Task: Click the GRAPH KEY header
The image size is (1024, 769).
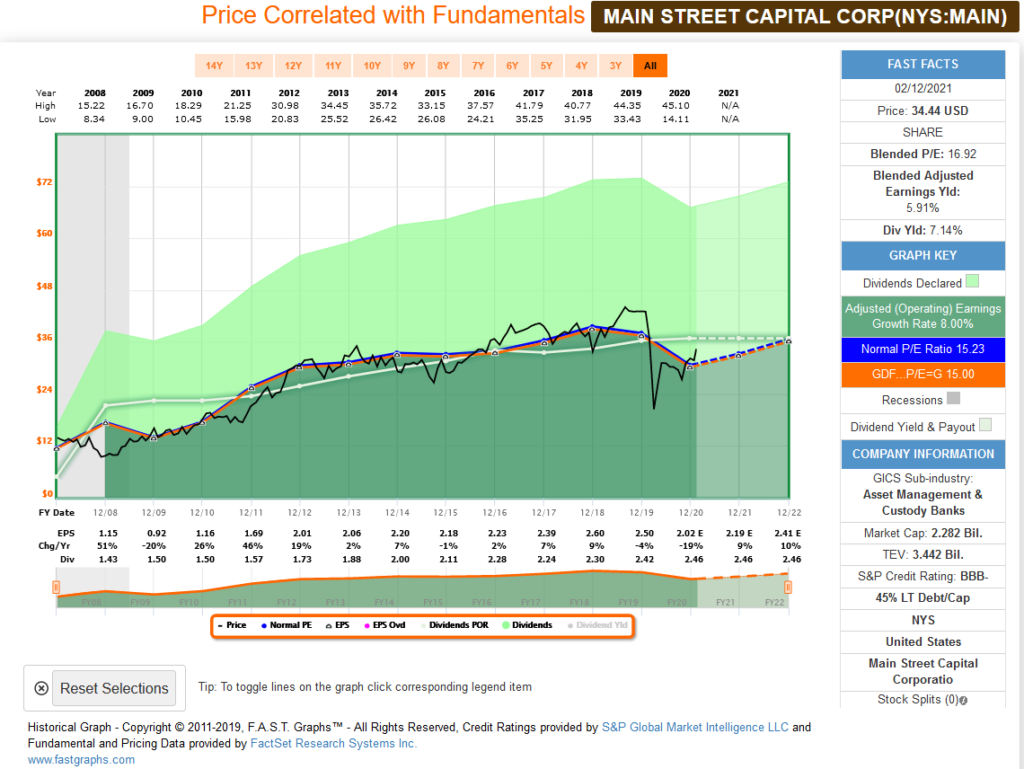Action: [923, 256]
